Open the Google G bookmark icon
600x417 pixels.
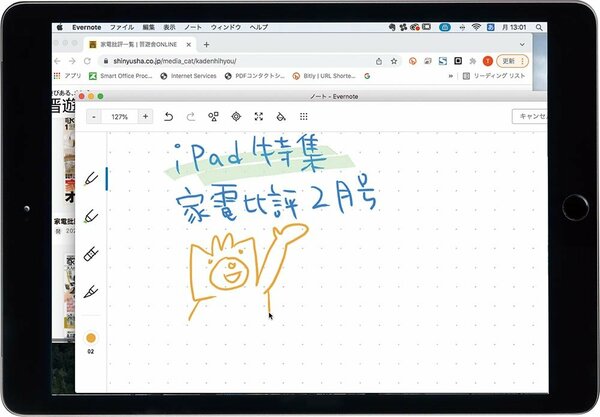pos(367,76)
